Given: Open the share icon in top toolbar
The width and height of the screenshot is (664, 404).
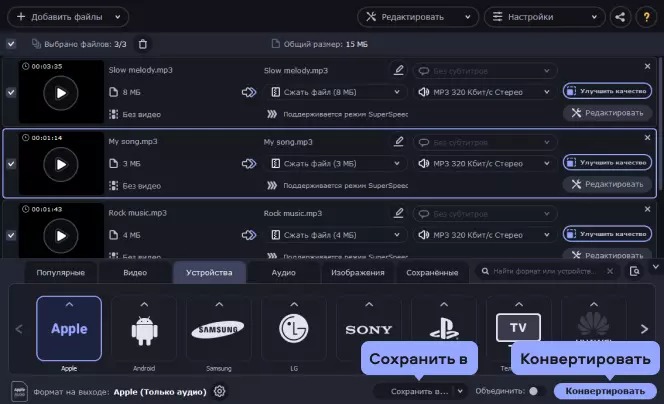Looking at the screenshot, I should click(620, 17).
